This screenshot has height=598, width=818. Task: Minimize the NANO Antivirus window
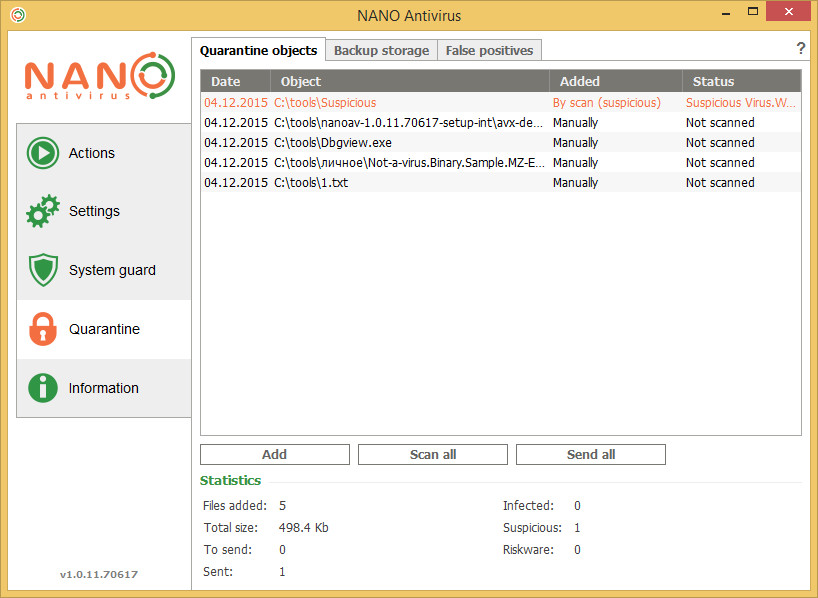pyautogui.click(x=726, y=12)
